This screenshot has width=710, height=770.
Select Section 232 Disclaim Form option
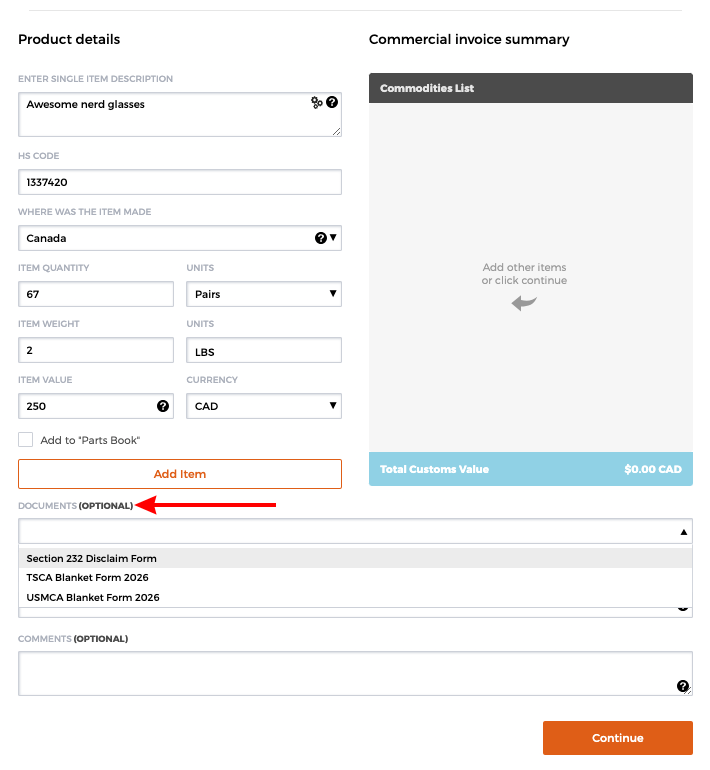pos(92,558)
